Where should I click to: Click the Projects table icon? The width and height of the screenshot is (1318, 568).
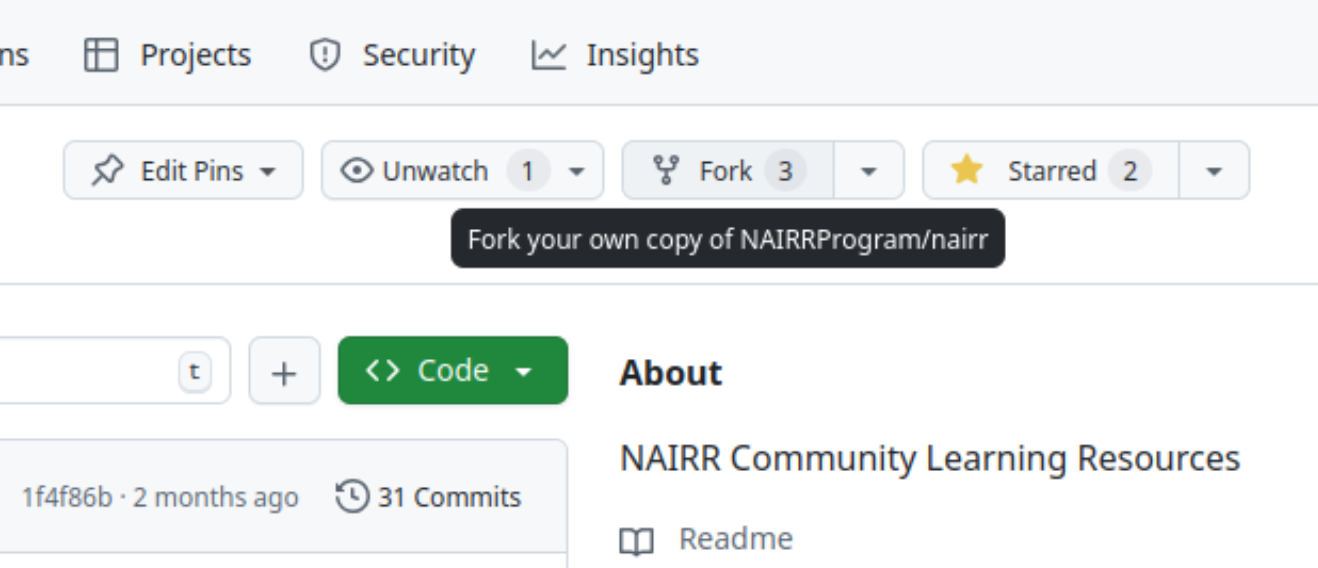pyautogui.click(x=101, y=54)
